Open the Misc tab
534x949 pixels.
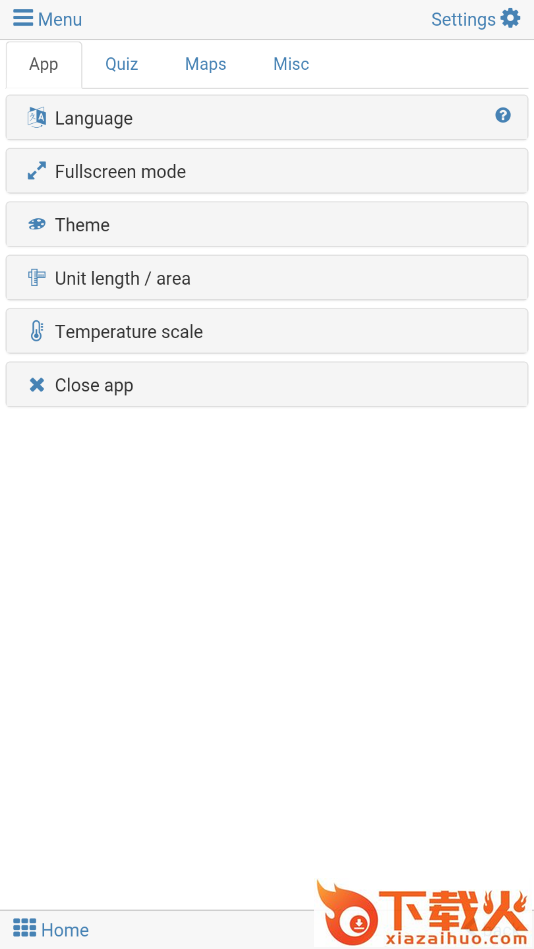(291, 64)
